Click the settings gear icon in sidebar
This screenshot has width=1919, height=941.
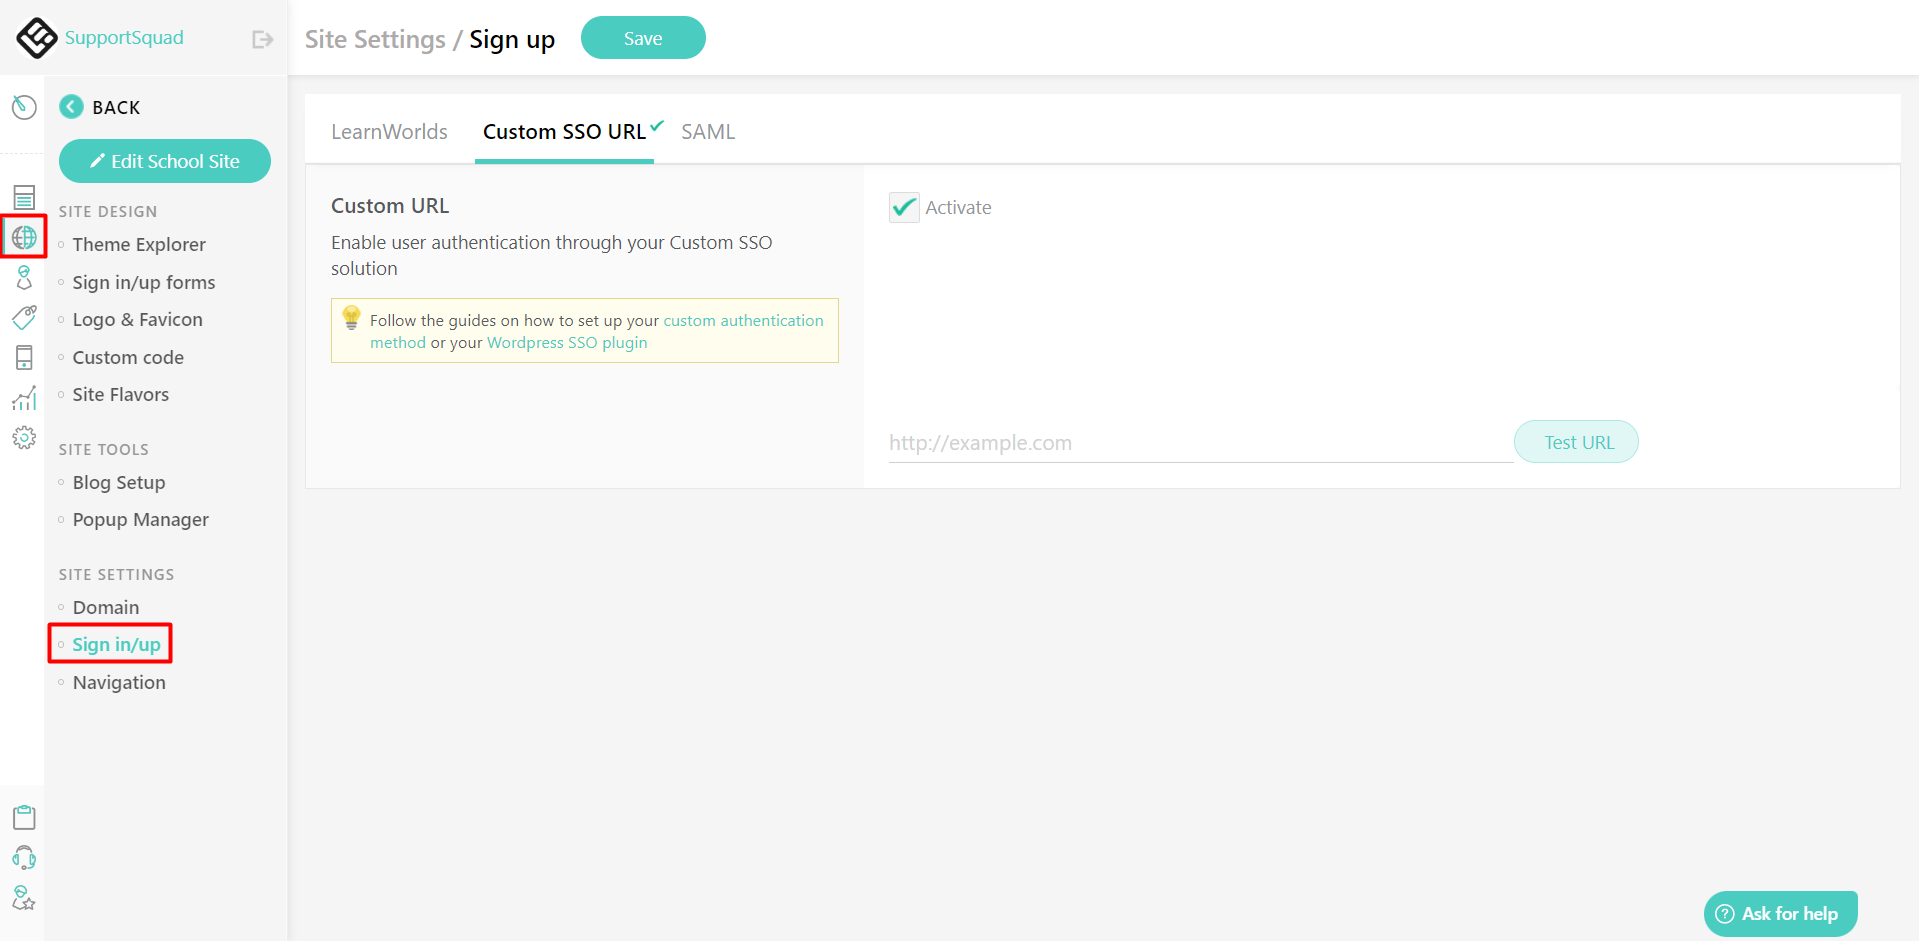coord(24,437)
